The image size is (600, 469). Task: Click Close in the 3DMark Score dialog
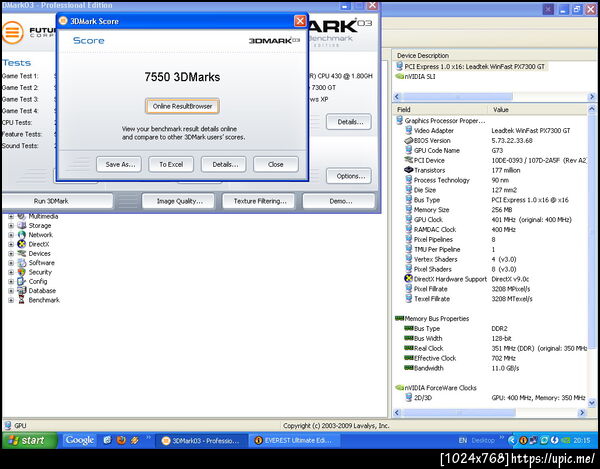276,164
